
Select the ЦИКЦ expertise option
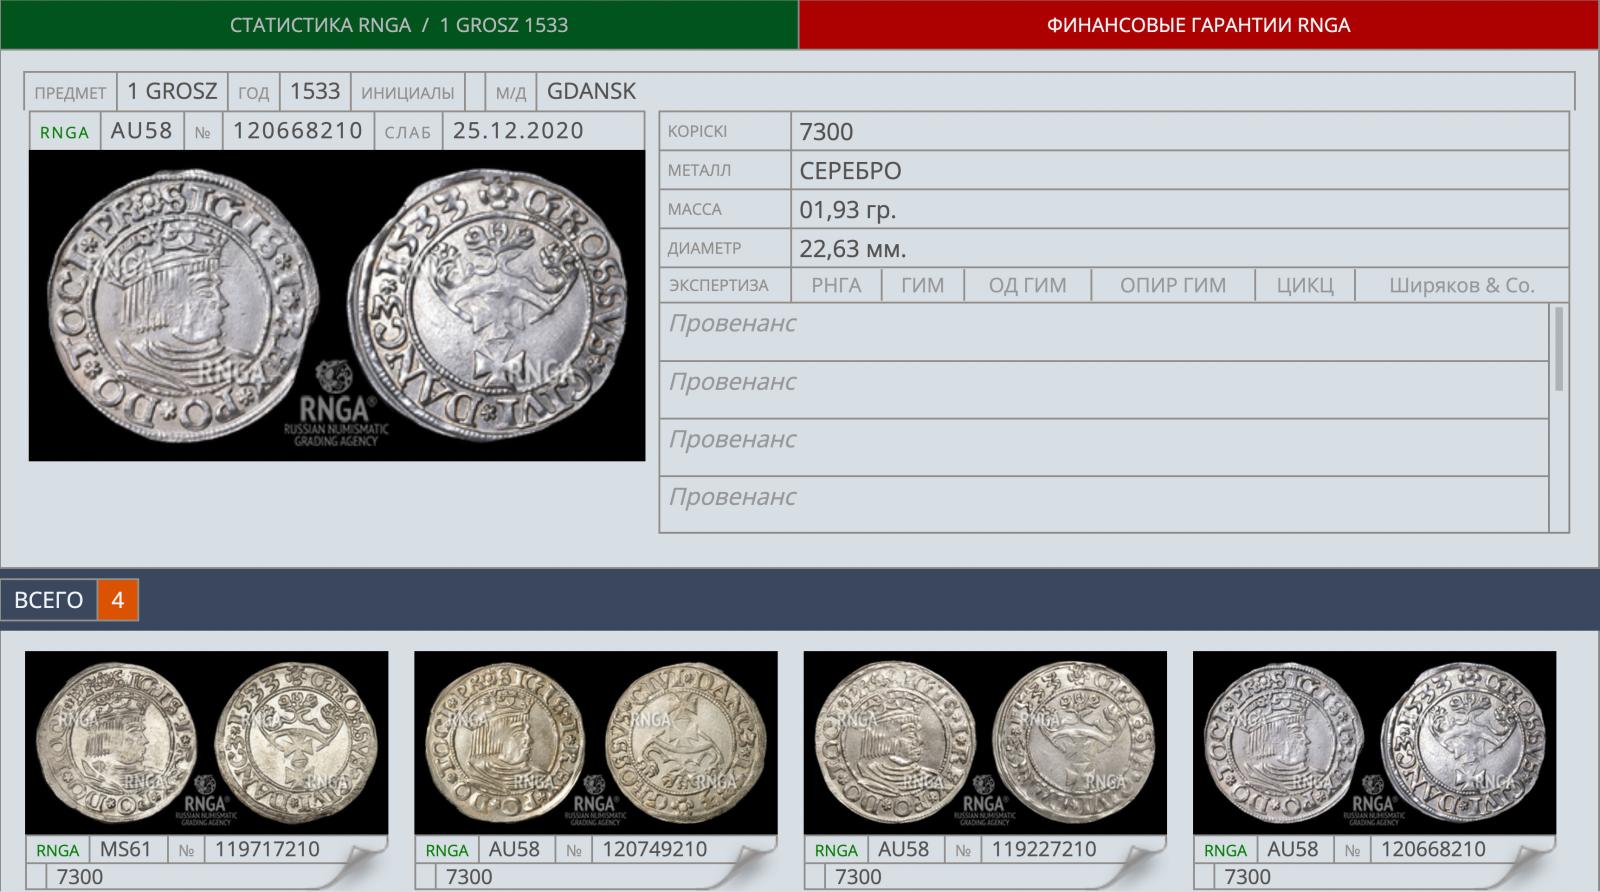(x=1305, y=285)
